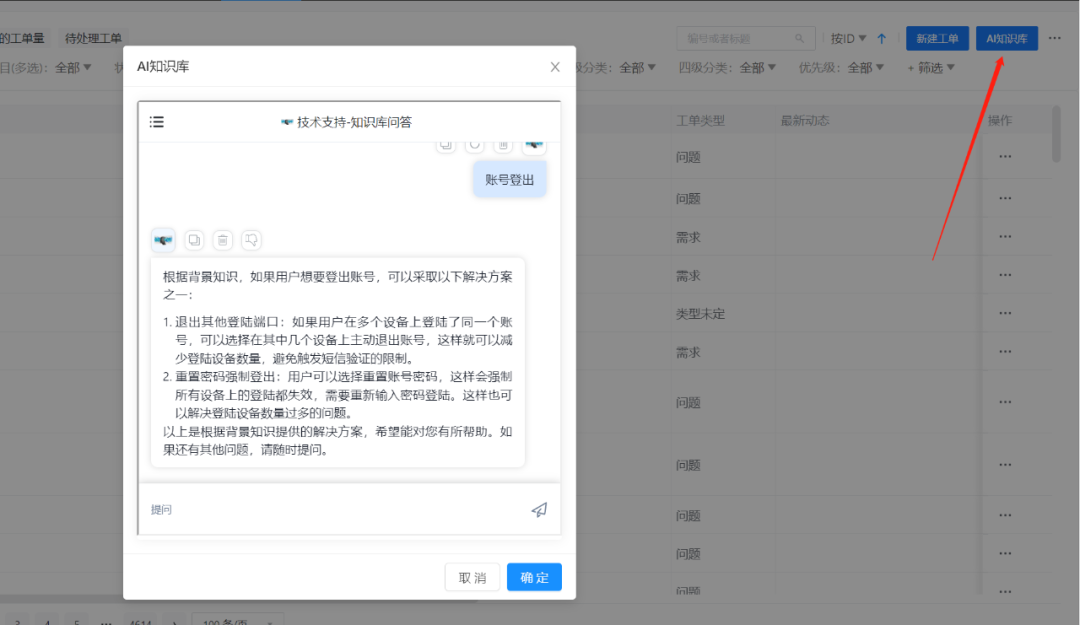Open actions menu for the first 问题 row
Image resolution: width=1080 pixels, height=625 pixels.
(1005, 156)
